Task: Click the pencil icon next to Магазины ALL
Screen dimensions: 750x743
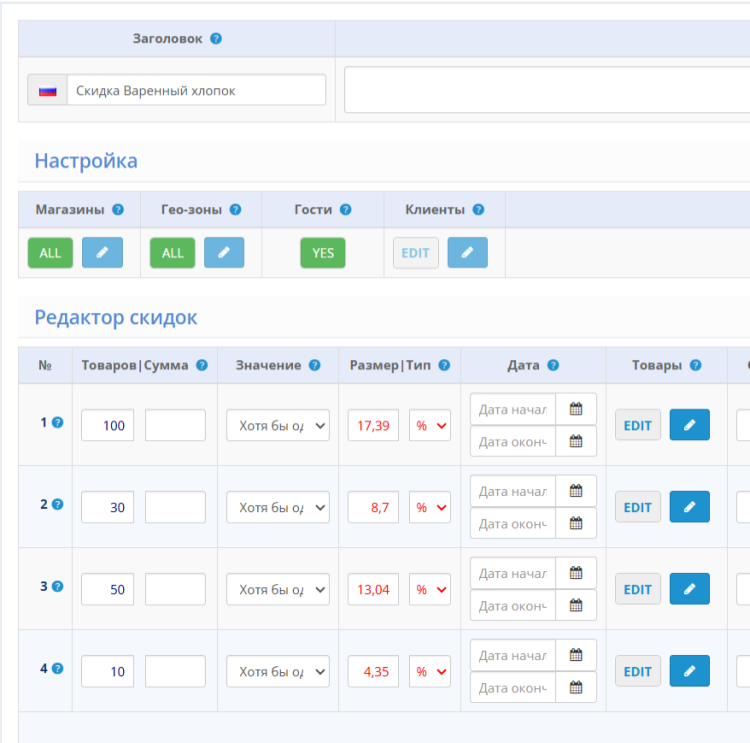Action: pyautogui.click(x=102, y=253)
